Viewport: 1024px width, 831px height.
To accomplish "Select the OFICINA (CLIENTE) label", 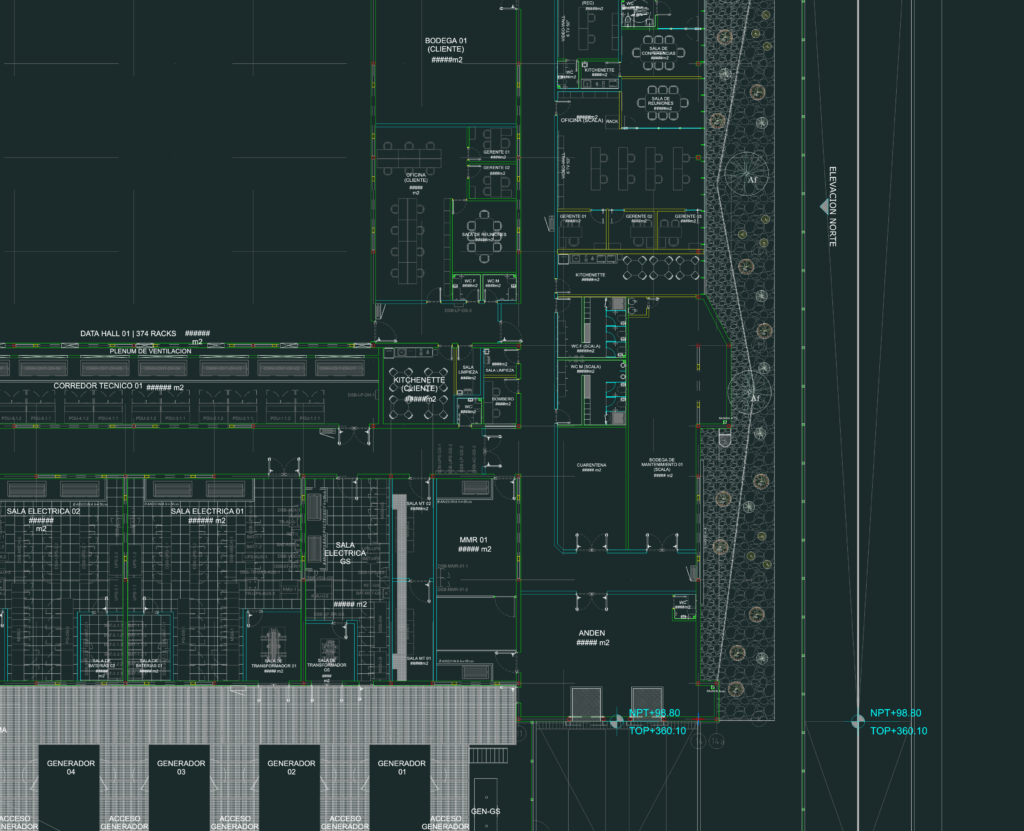I will [x=416, y=178].
